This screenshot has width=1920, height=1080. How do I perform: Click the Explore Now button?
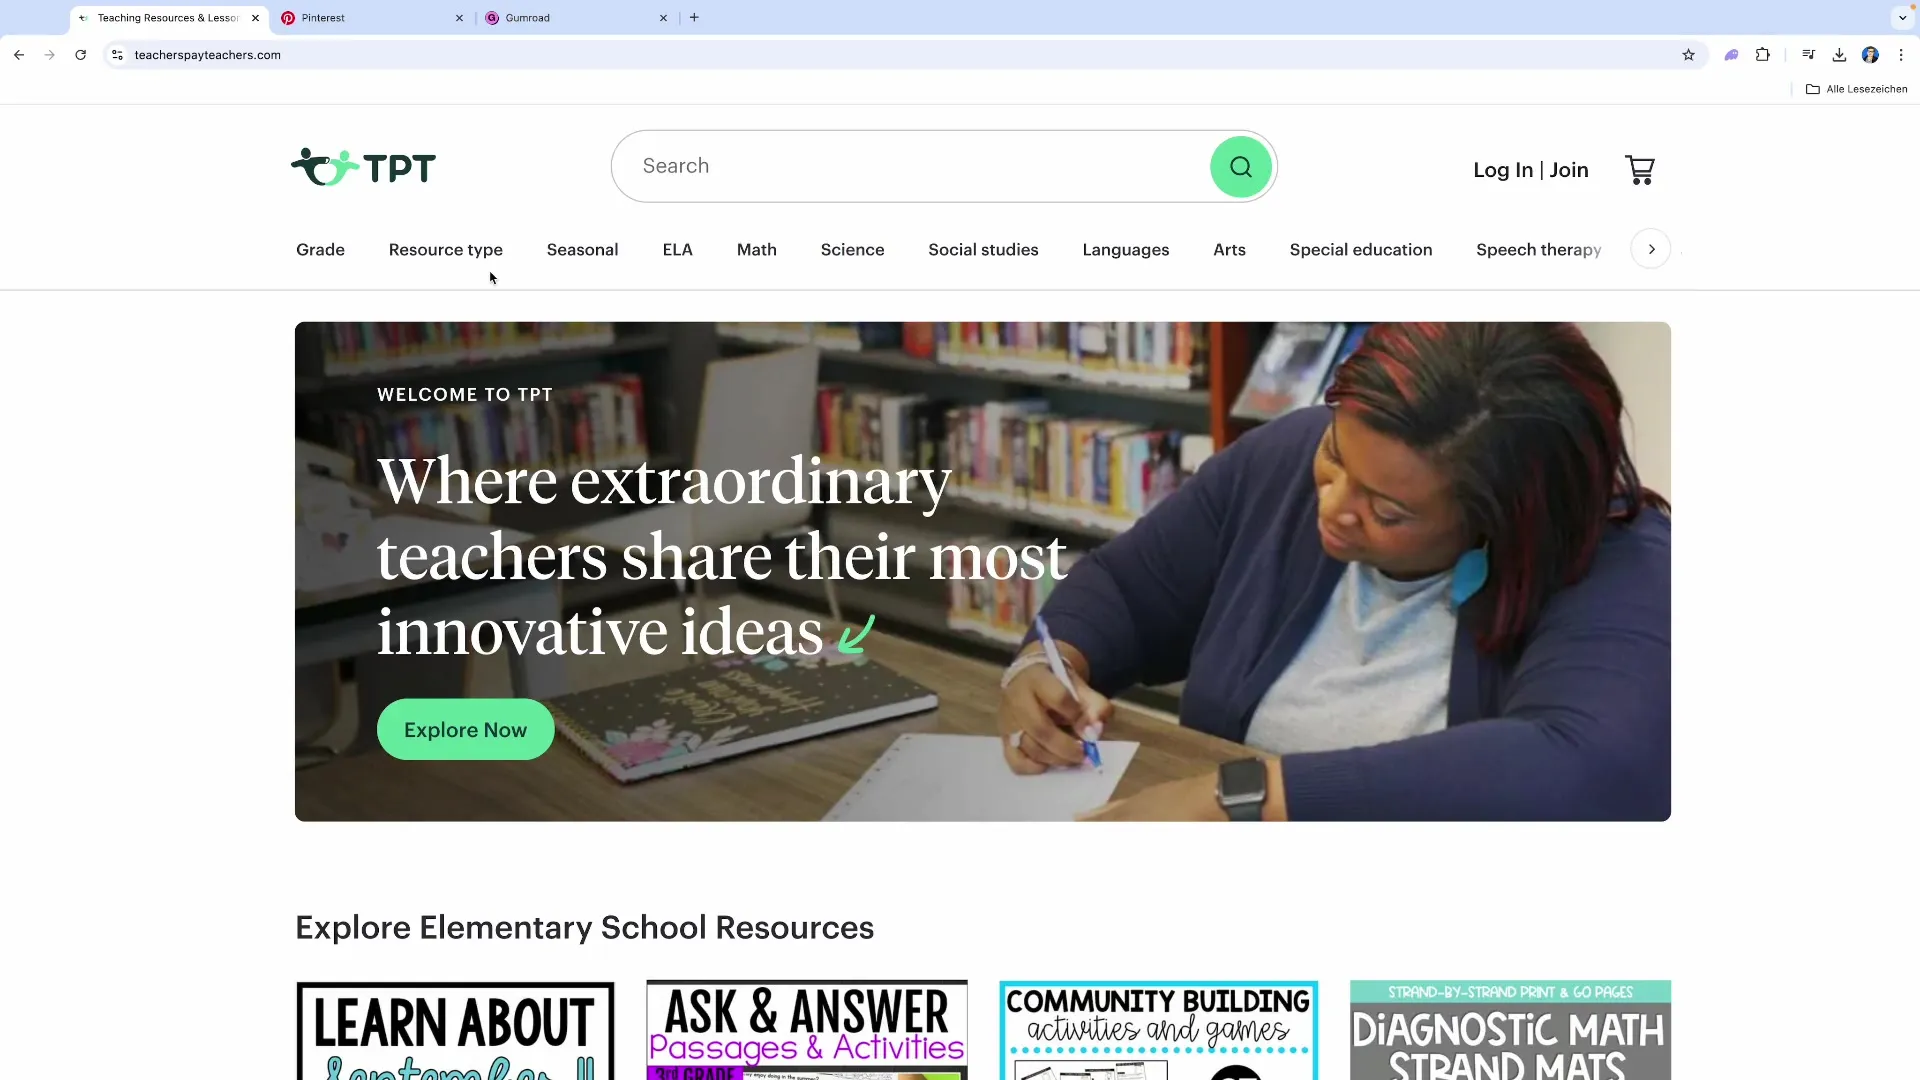click(465, 730)
